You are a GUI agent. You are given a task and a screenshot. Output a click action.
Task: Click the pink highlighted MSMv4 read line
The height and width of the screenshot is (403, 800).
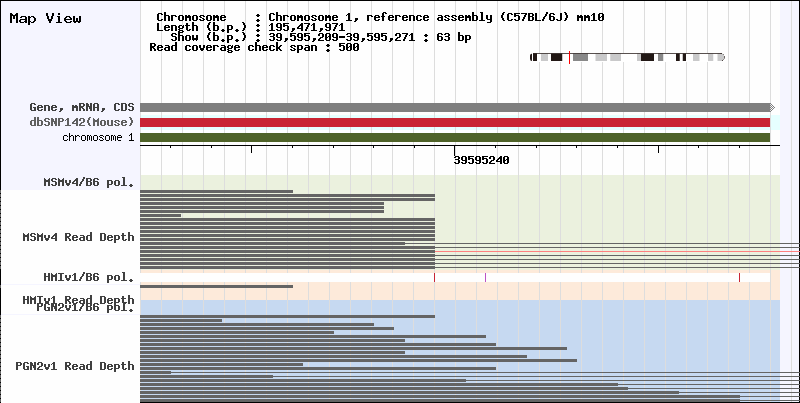pyautogui.click(x=617, y=251)
